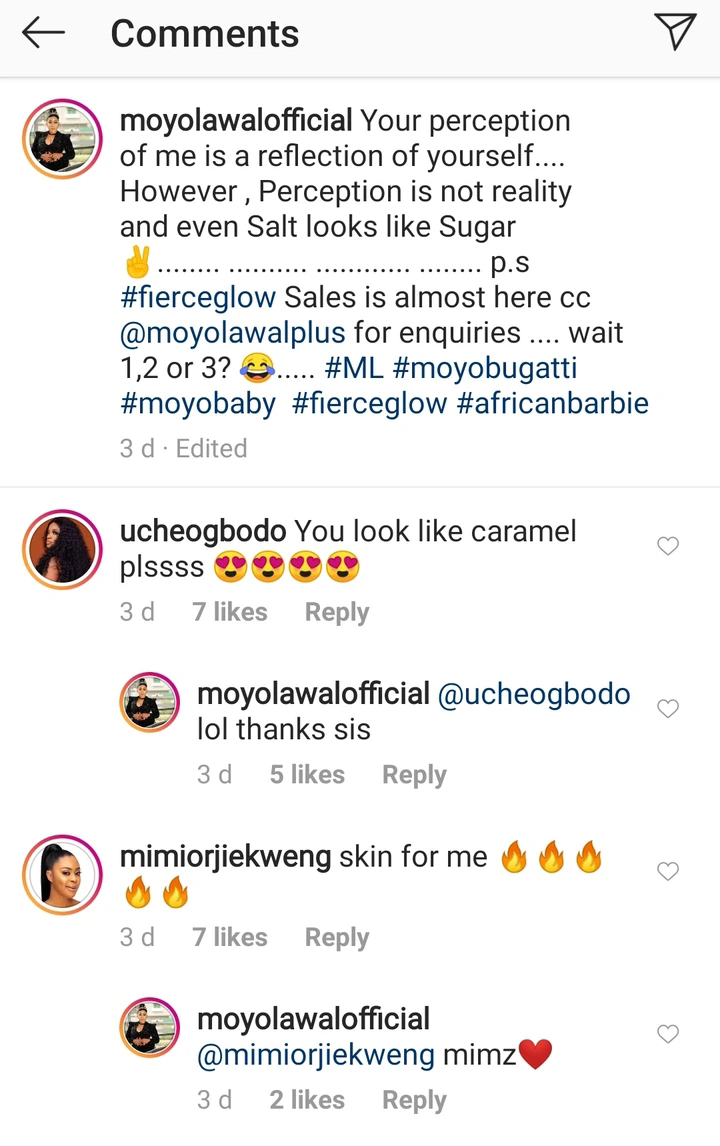720x1146 pixels.
Task: Go back using the left arrow
Action: (43, 33)
